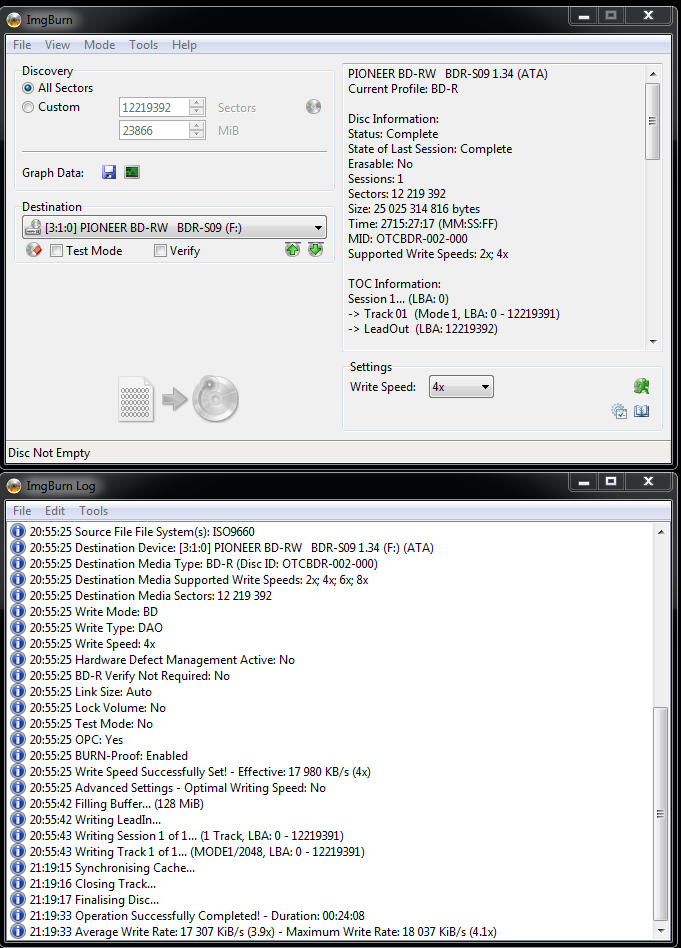Maximize the ImgBurn Log window

[611, 481]
